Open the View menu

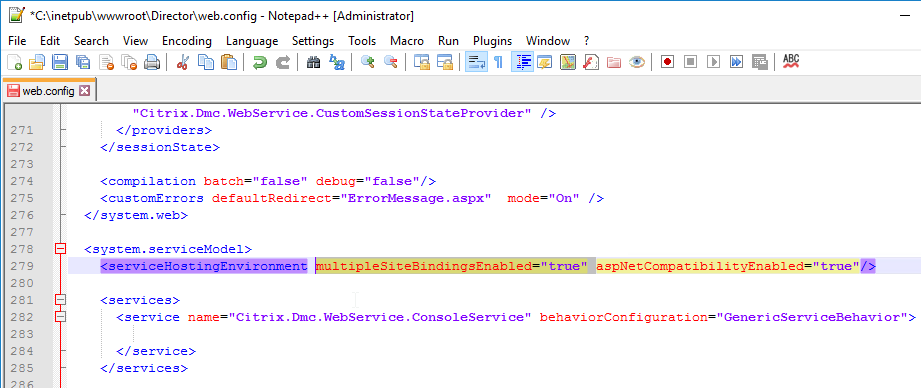click(135, 41)
